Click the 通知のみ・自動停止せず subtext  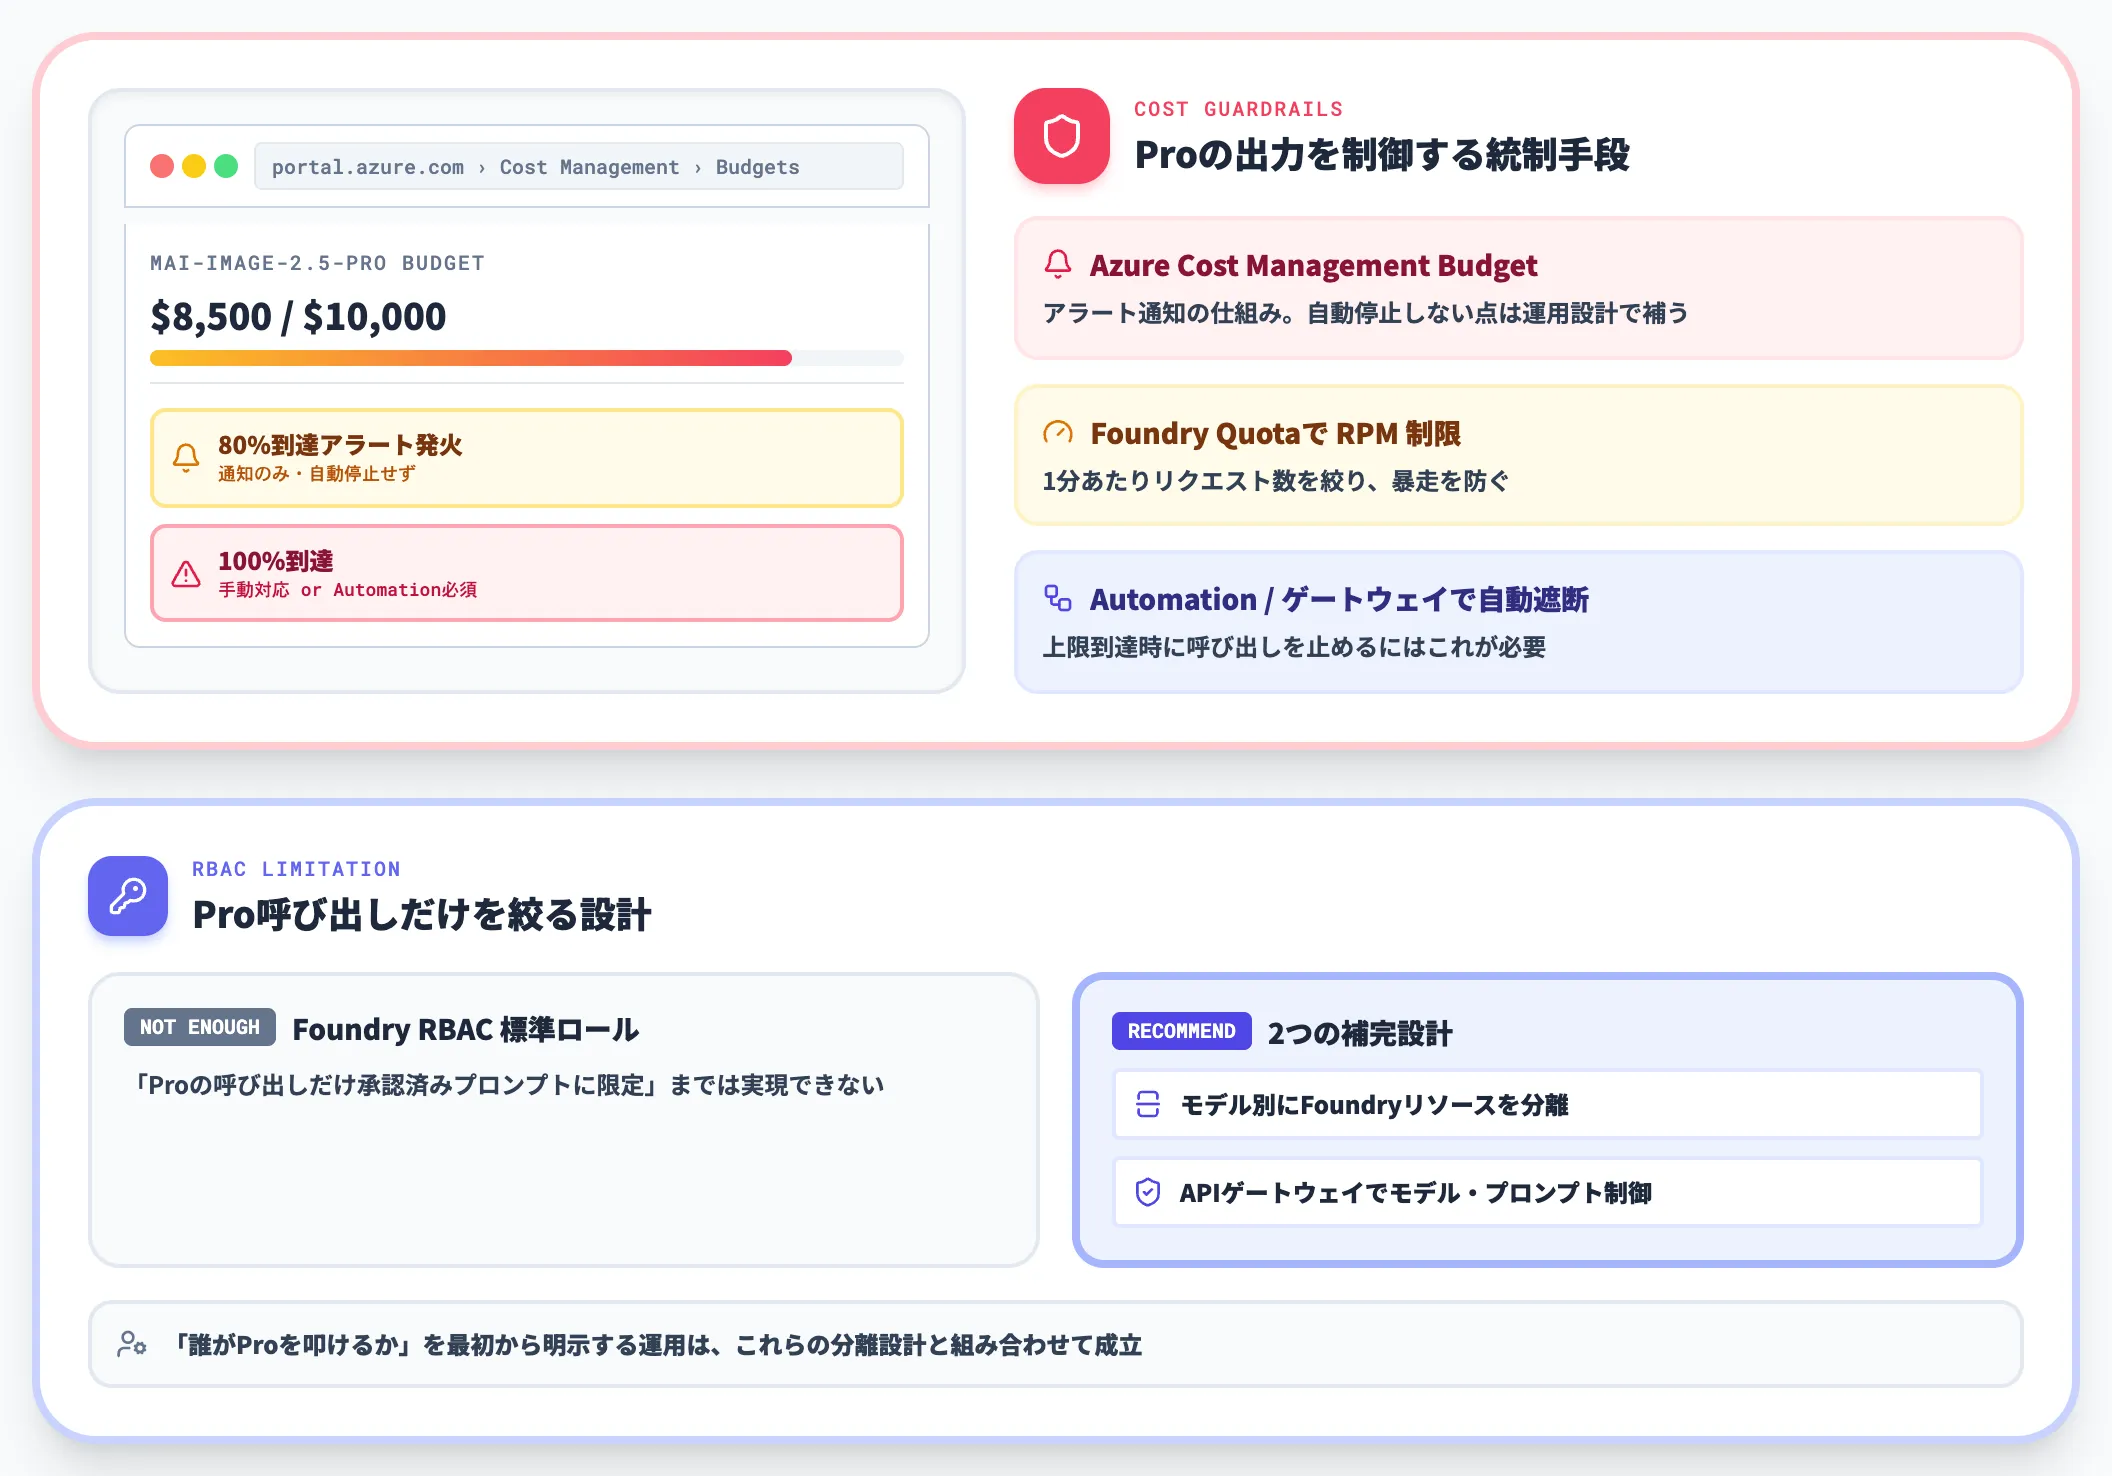317,474
